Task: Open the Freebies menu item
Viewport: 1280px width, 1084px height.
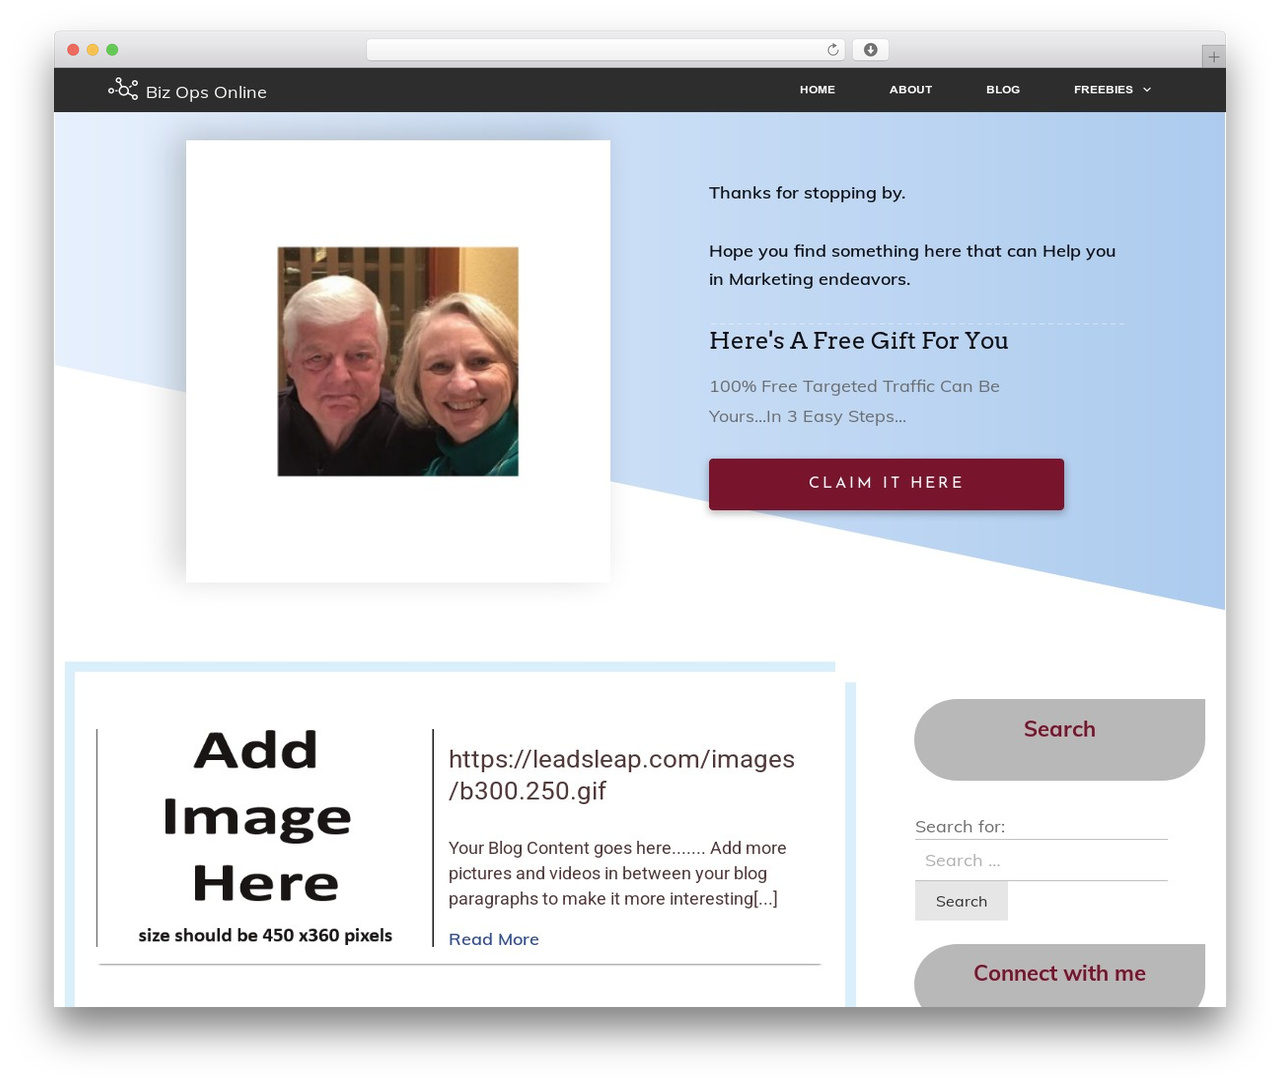Action: [x=1103, y=90]
